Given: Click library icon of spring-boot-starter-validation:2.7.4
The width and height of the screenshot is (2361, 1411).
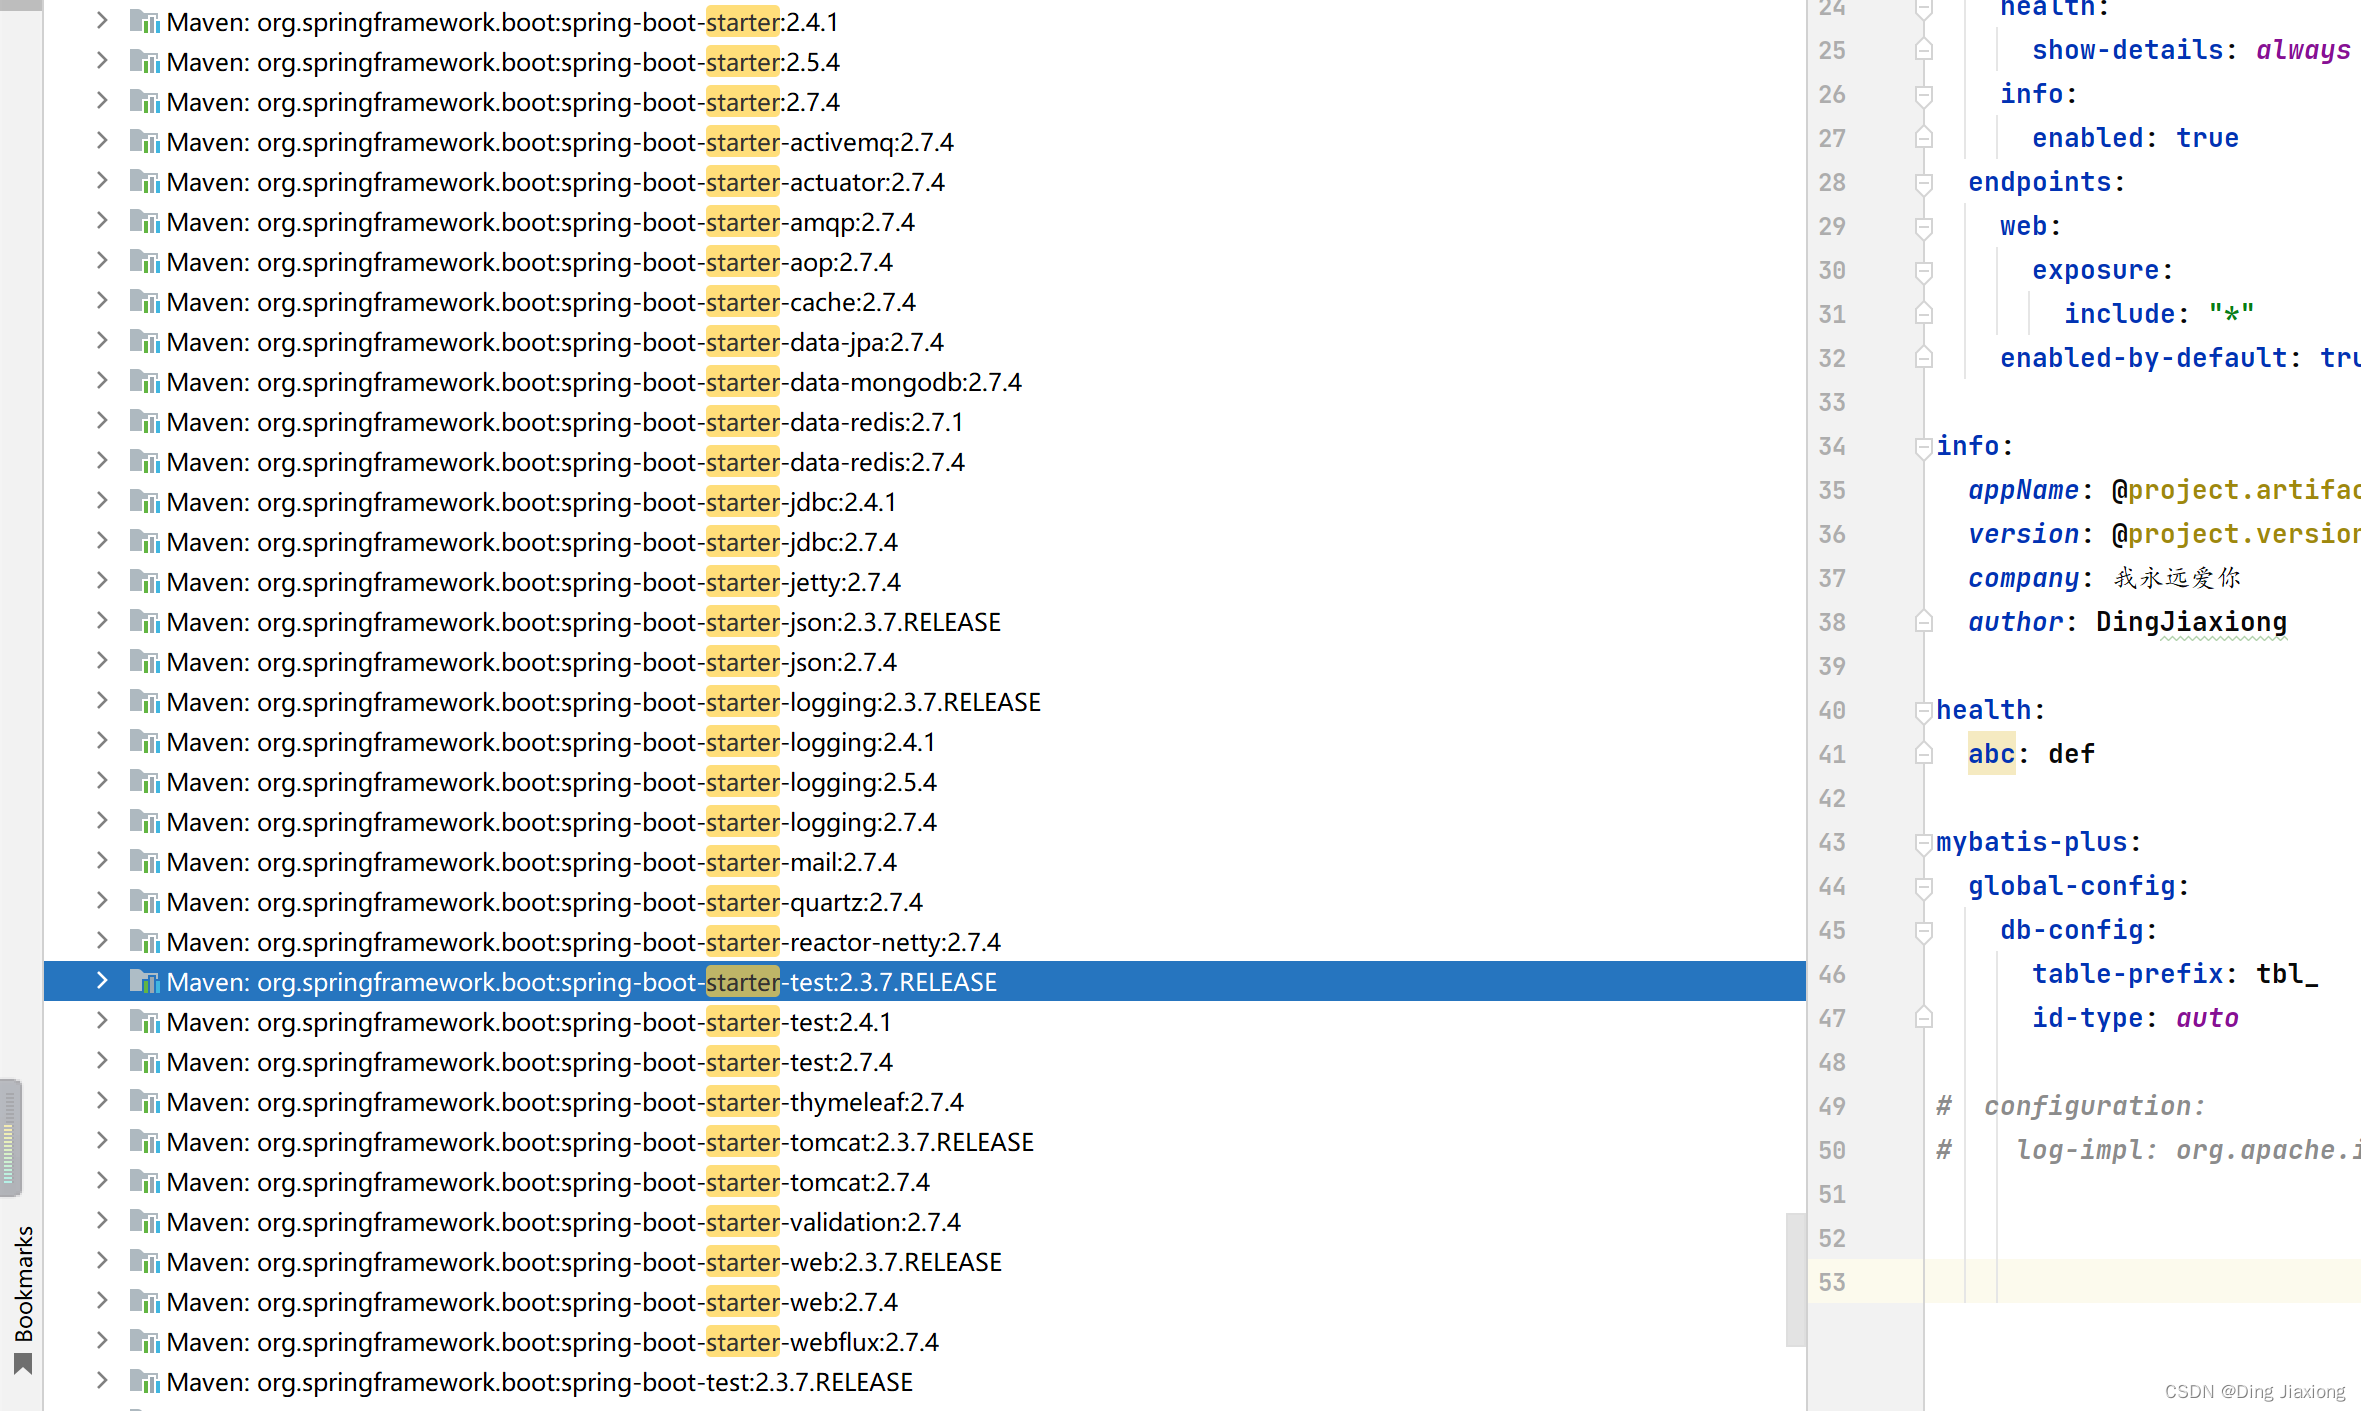Looking at the screenshot, I should [x=145, y=1222].
